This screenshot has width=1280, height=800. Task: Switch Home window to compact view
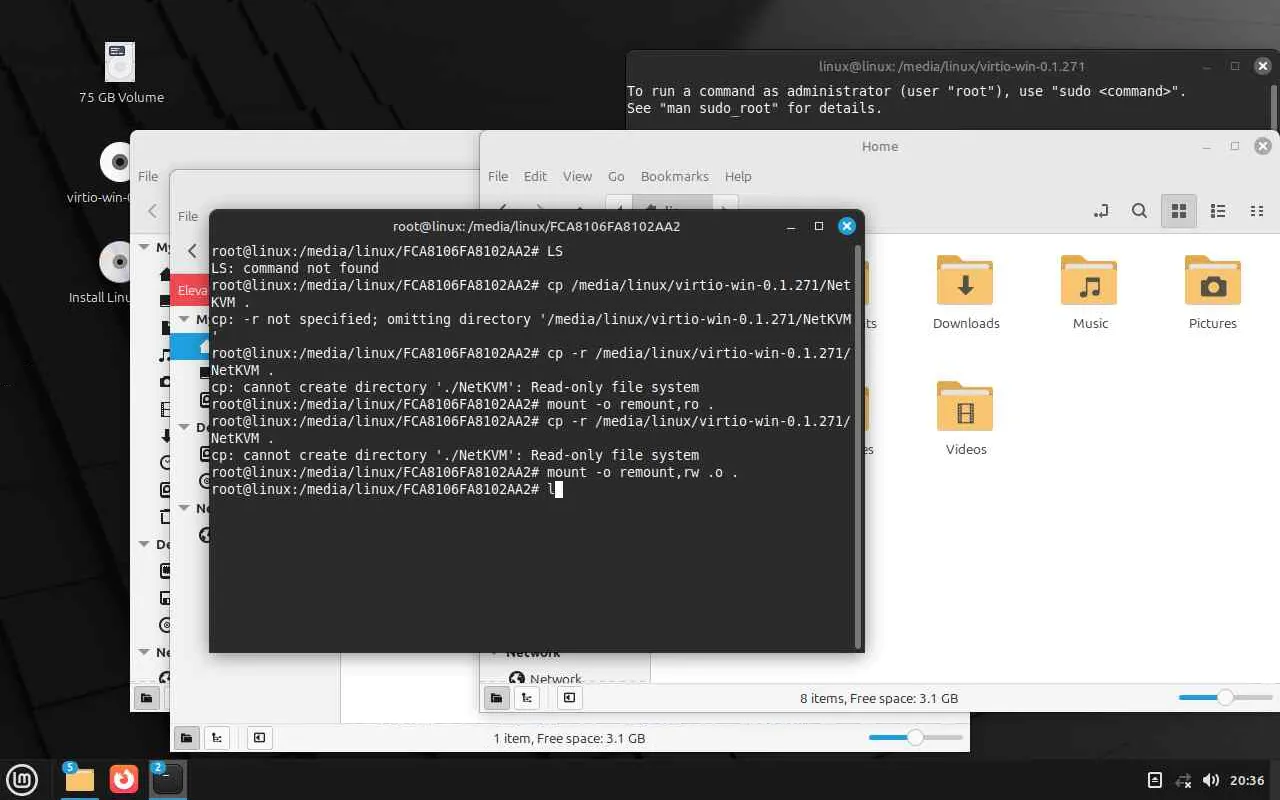tap(1257, 211)
